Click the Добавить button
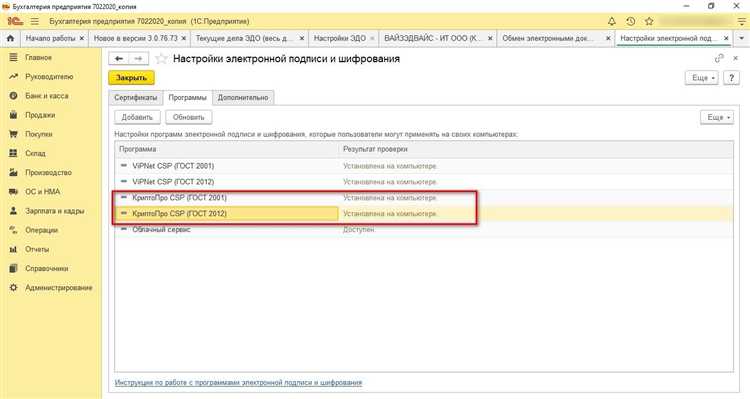The image size is (750, 399). point(137,117)
